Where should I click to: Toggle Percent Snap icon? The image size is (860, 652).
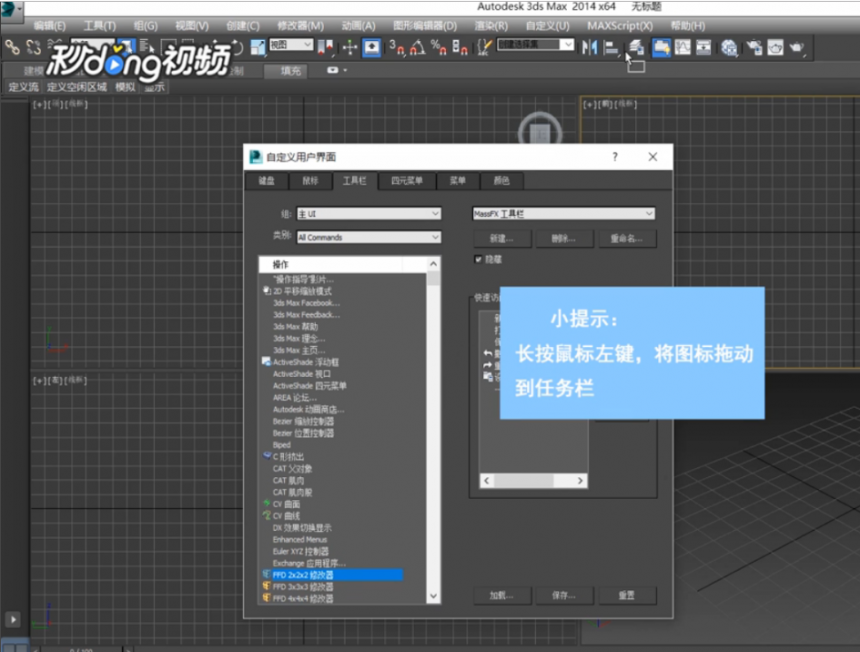tap(438, 48)
